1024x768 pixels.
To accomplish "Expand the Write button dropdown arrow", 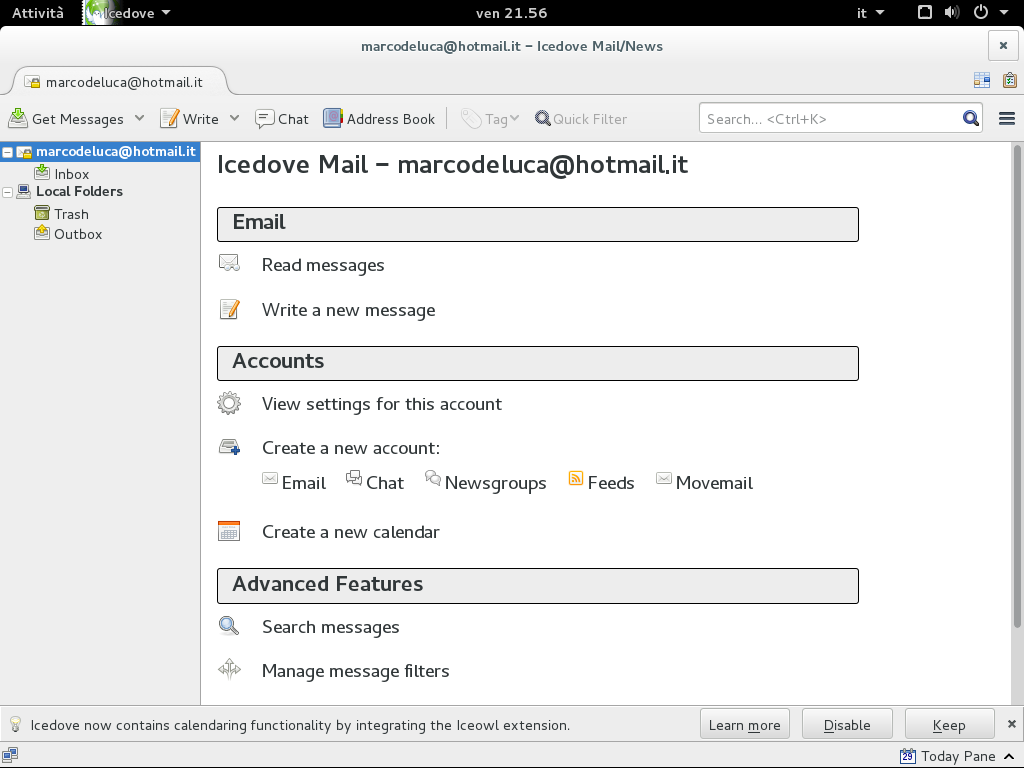I will click(x=234, y=118).
